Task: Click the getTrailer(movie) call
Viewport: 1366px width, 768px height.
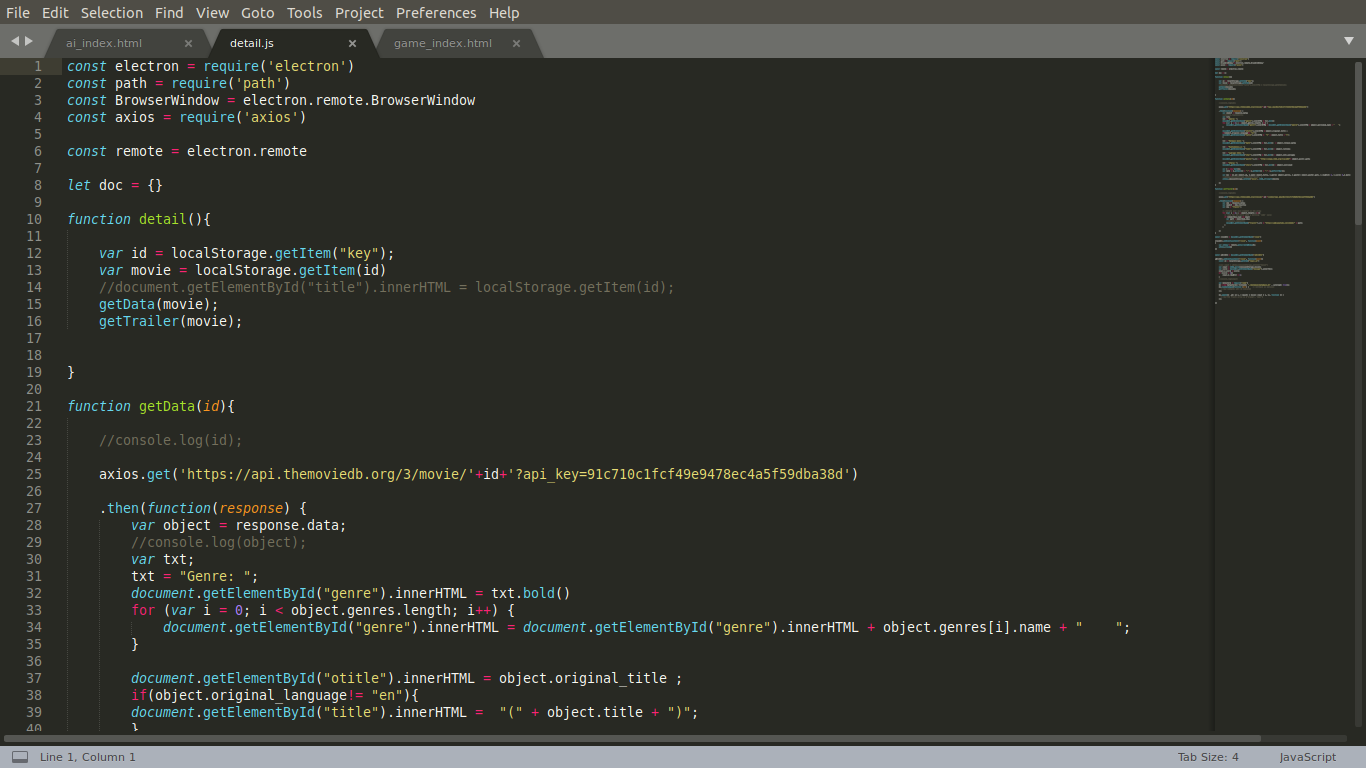Action: [x=171, y=321]
